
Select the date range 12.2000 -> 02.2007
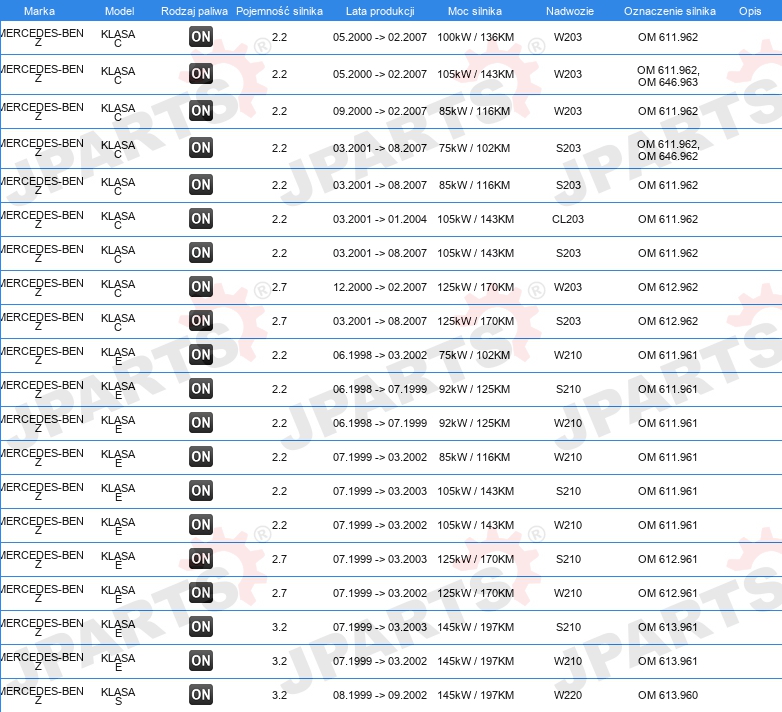click(x=380, y=287)
